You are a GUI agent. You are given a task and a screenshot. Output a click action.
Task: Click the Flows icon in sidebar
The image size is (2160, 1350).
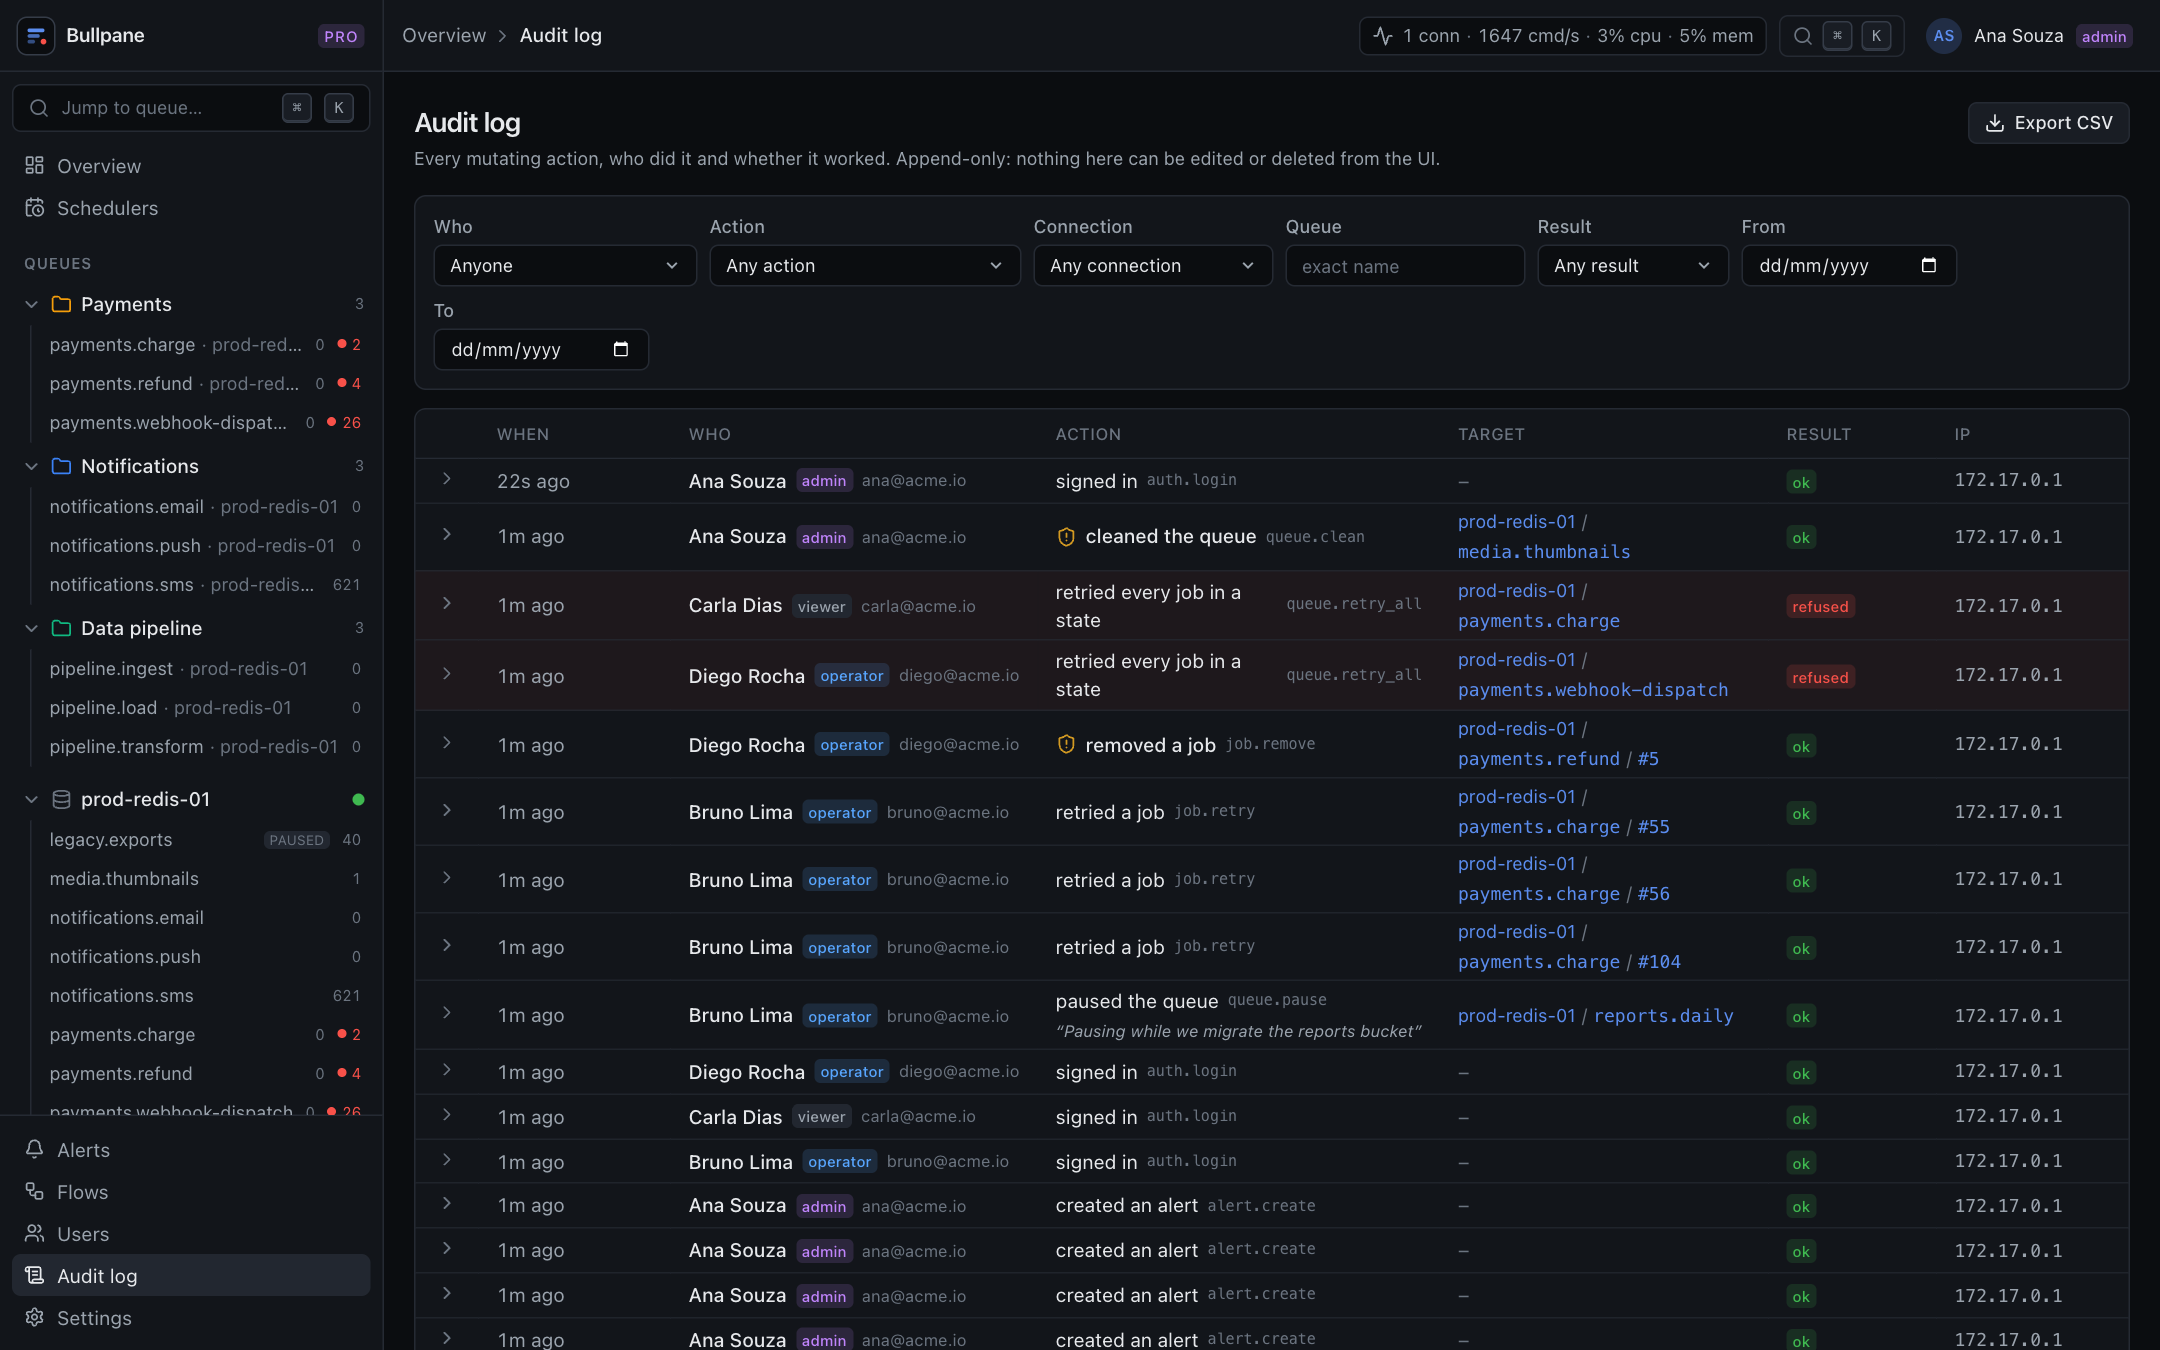tap(35, 1192)
